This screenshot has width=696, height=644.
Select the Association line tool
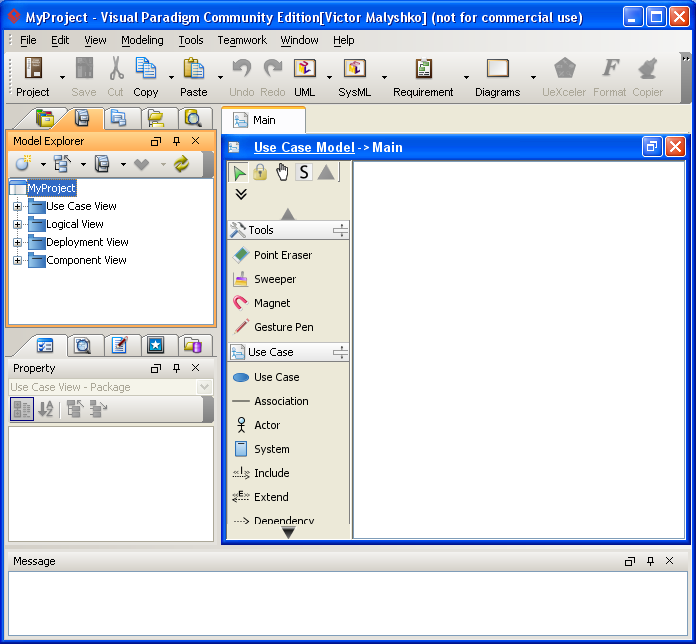pos(270,401)
